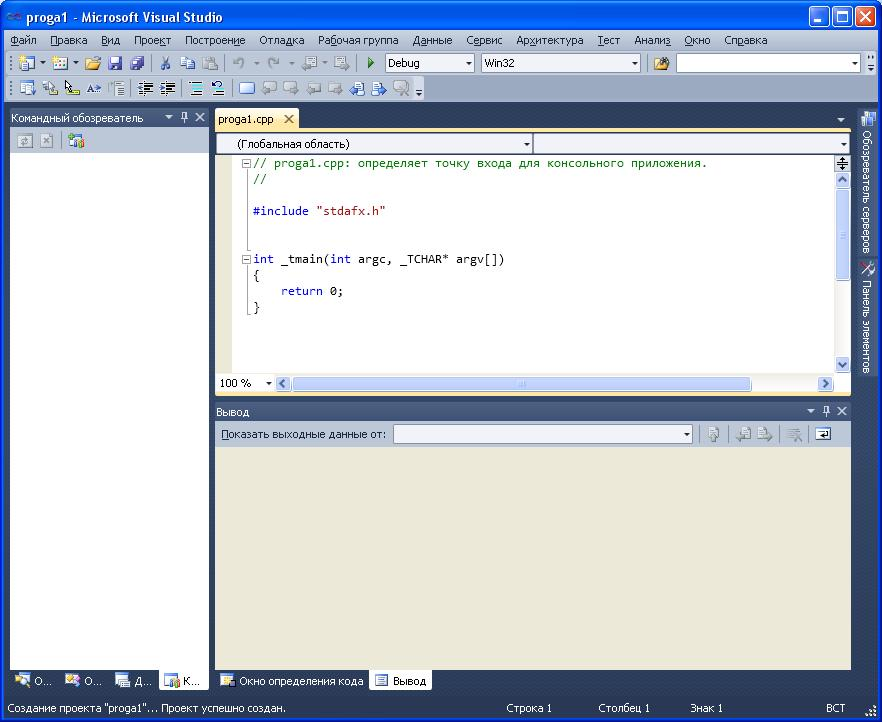882x722 pixels.
Task: Open the members dropdown beside the scope box
Action: (x=843, y=145)
